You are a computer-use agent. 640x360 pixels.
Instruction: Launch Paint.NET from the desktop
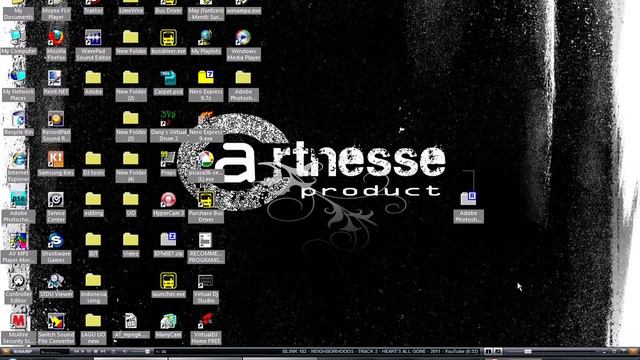(x=56, y=78)
